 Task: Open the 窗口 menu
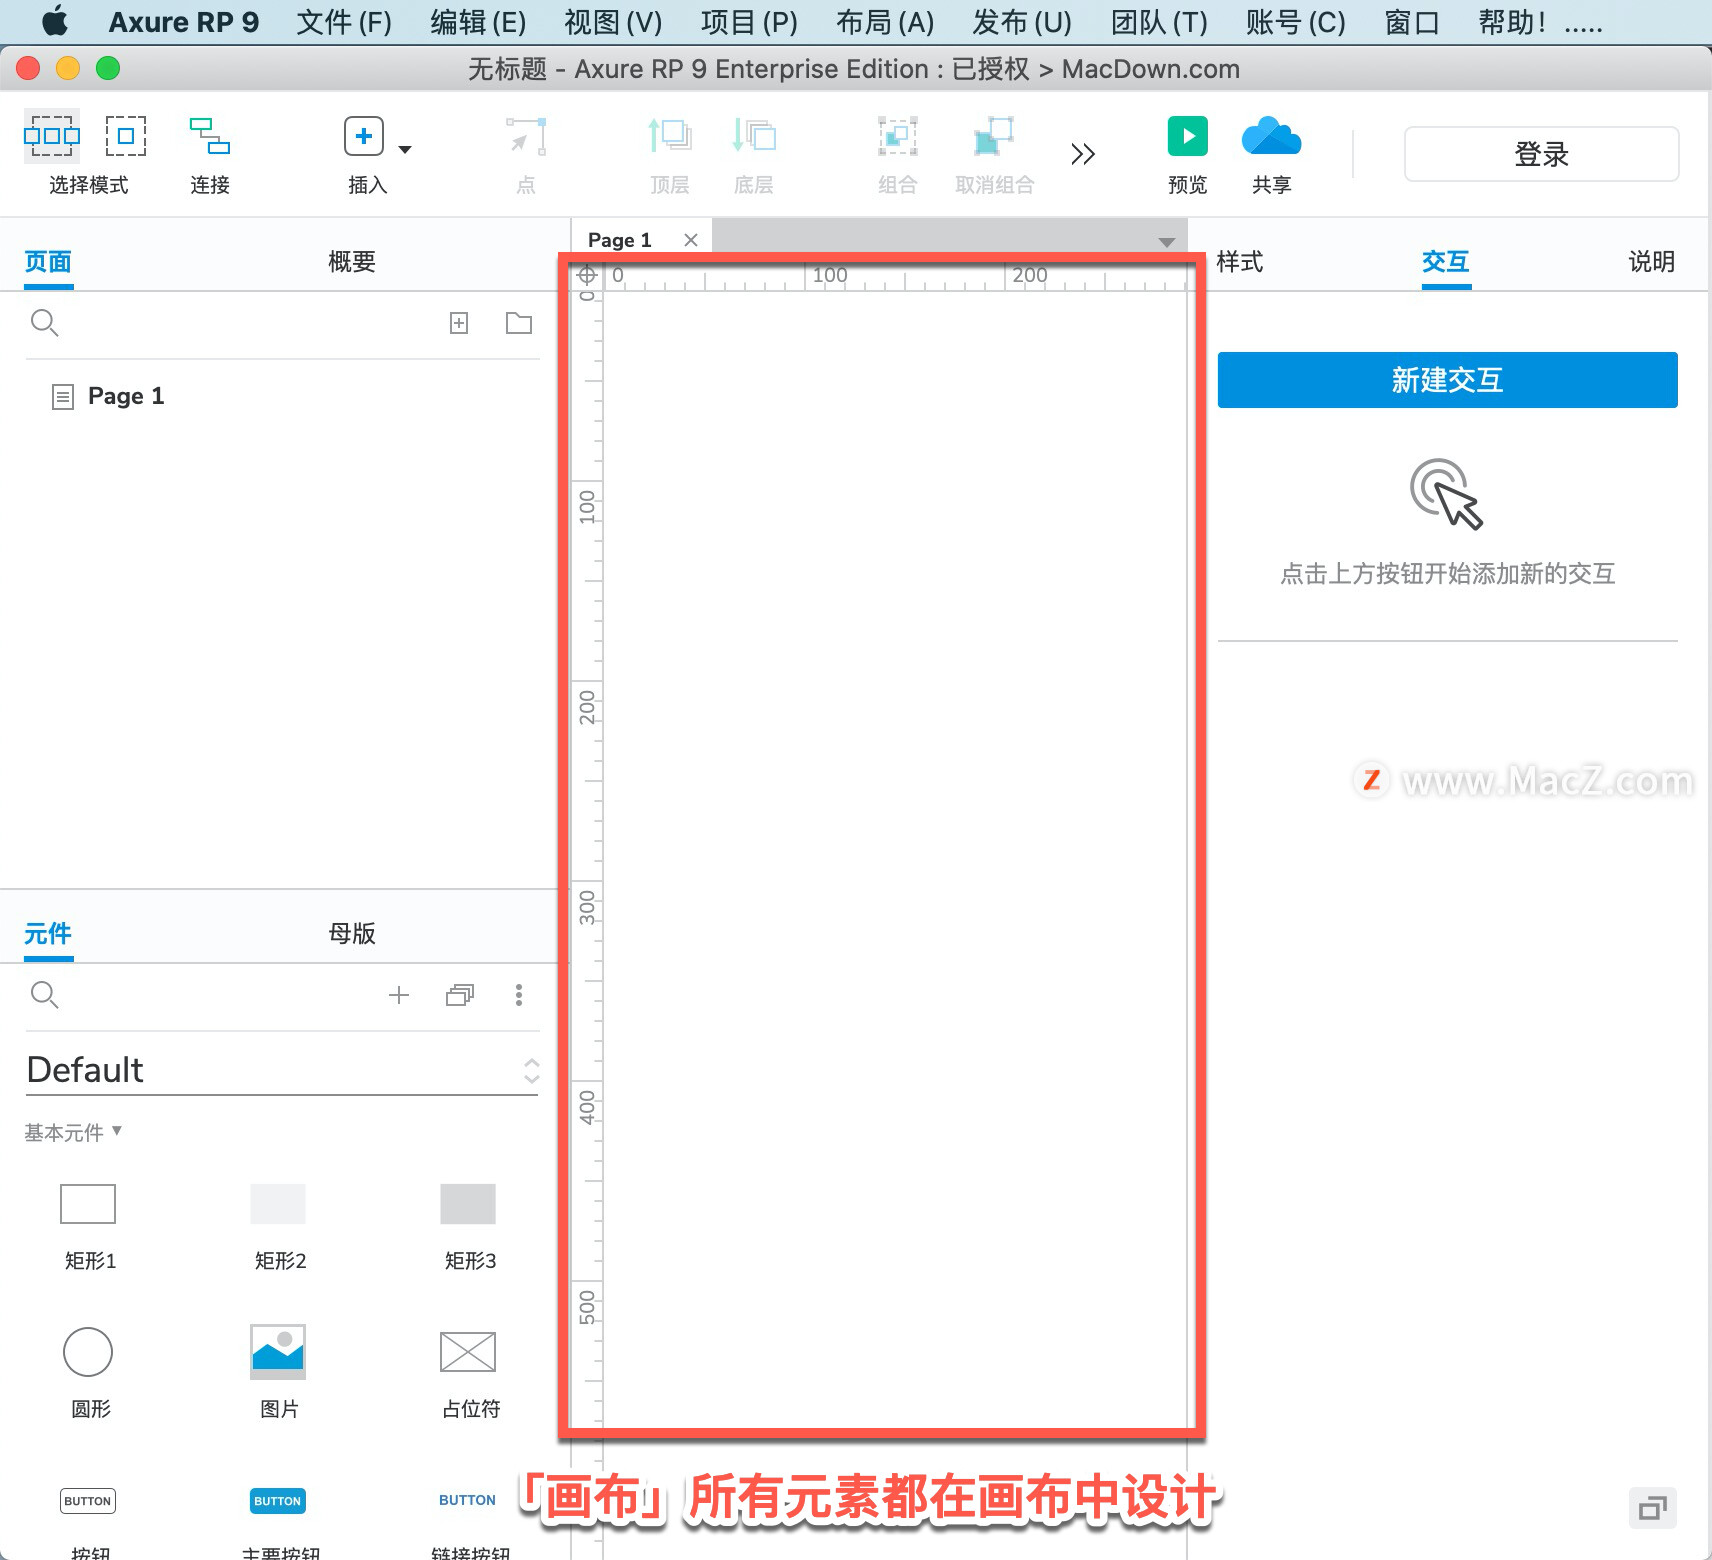(x=1412, y=22)
